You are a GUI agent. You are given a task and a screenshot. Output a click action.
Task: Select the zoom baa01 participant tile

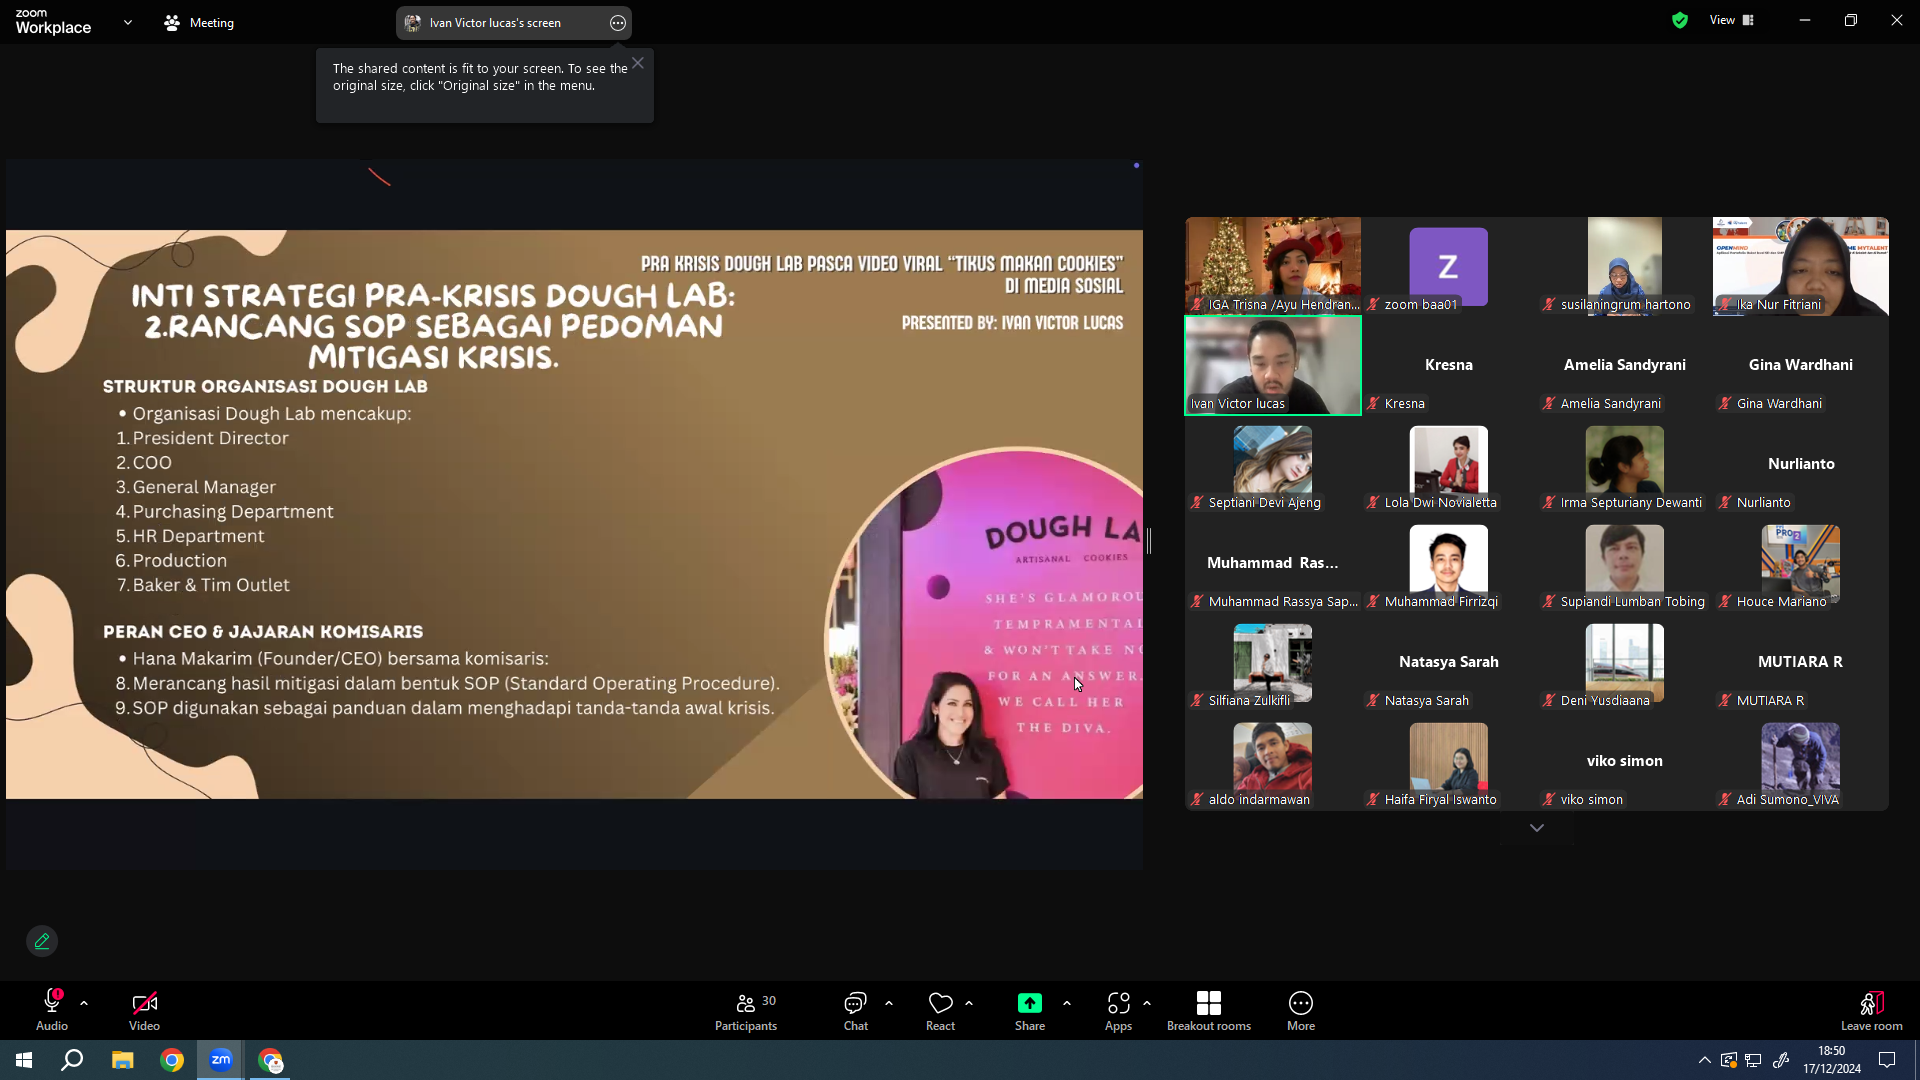(1449, 266)
